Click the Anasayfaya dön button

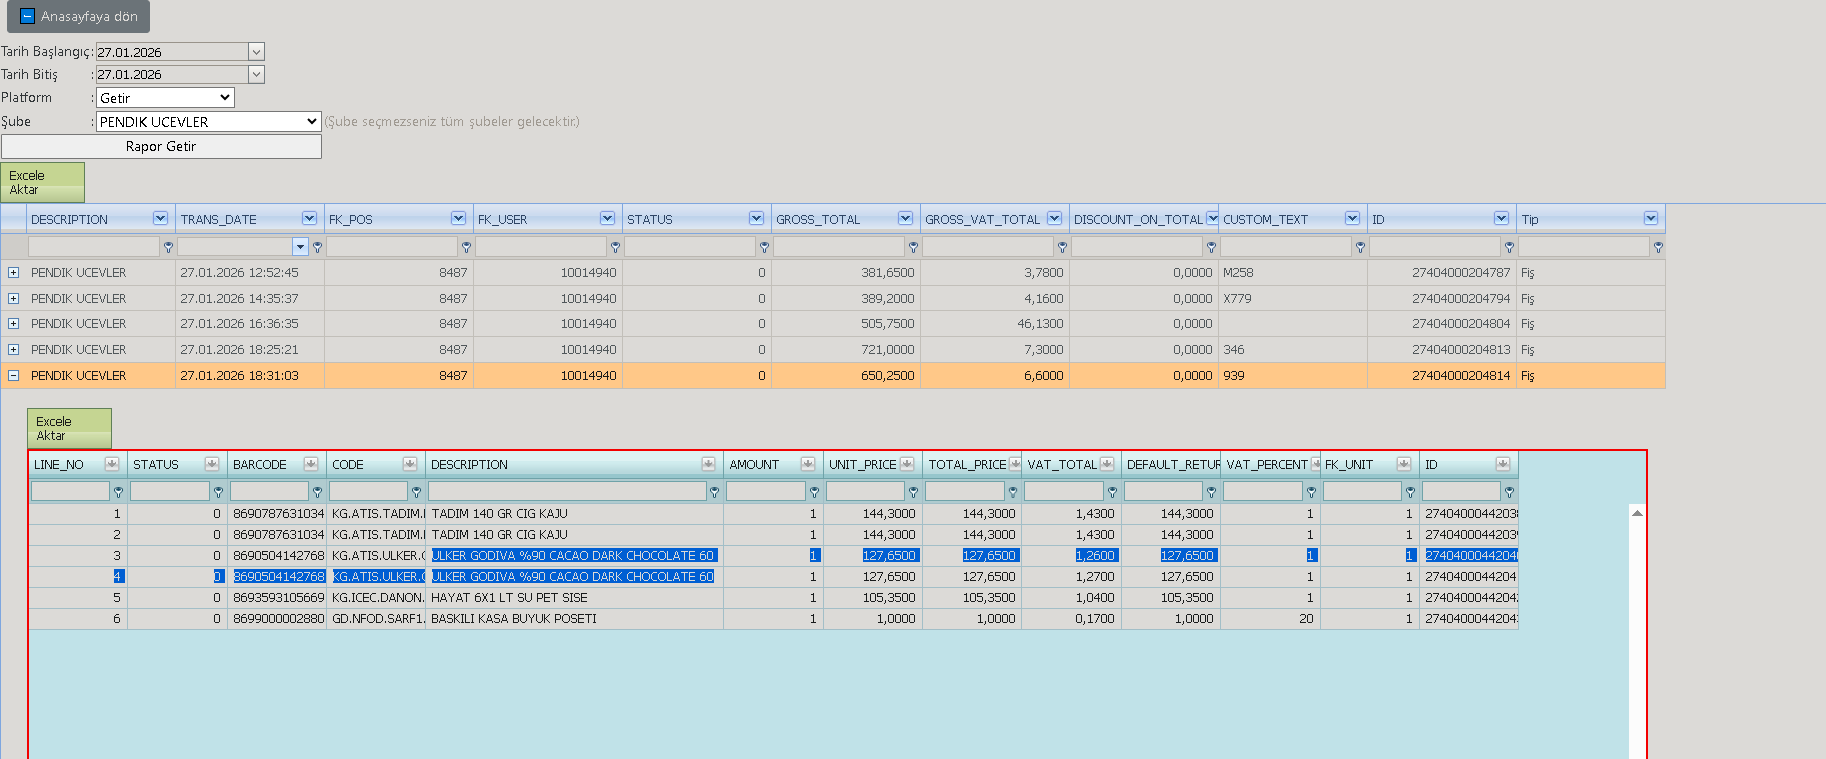pos(79,17)
